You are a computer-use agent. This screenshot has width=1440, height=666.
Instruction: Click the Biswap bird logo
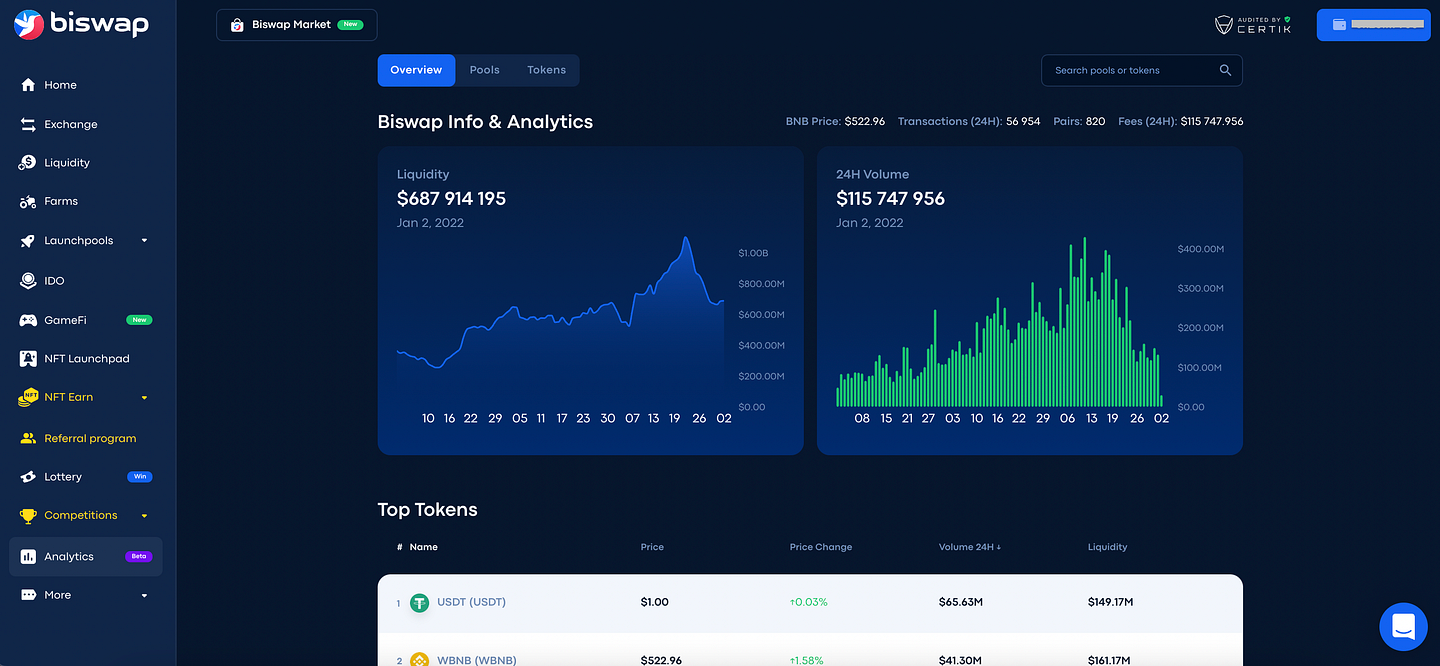tap(29, 24)
